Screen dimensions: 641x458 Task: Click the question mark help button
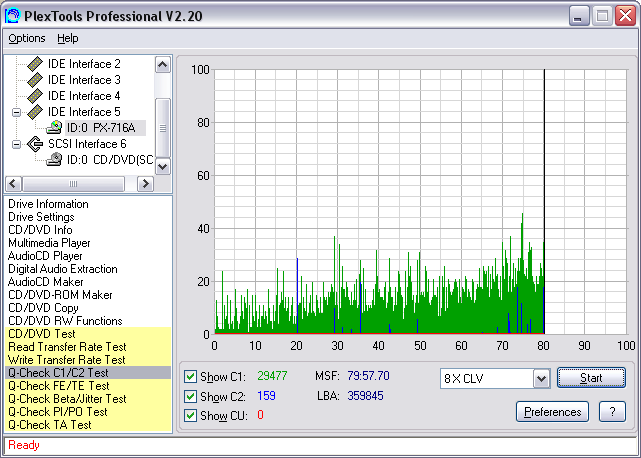pos(612,412)
